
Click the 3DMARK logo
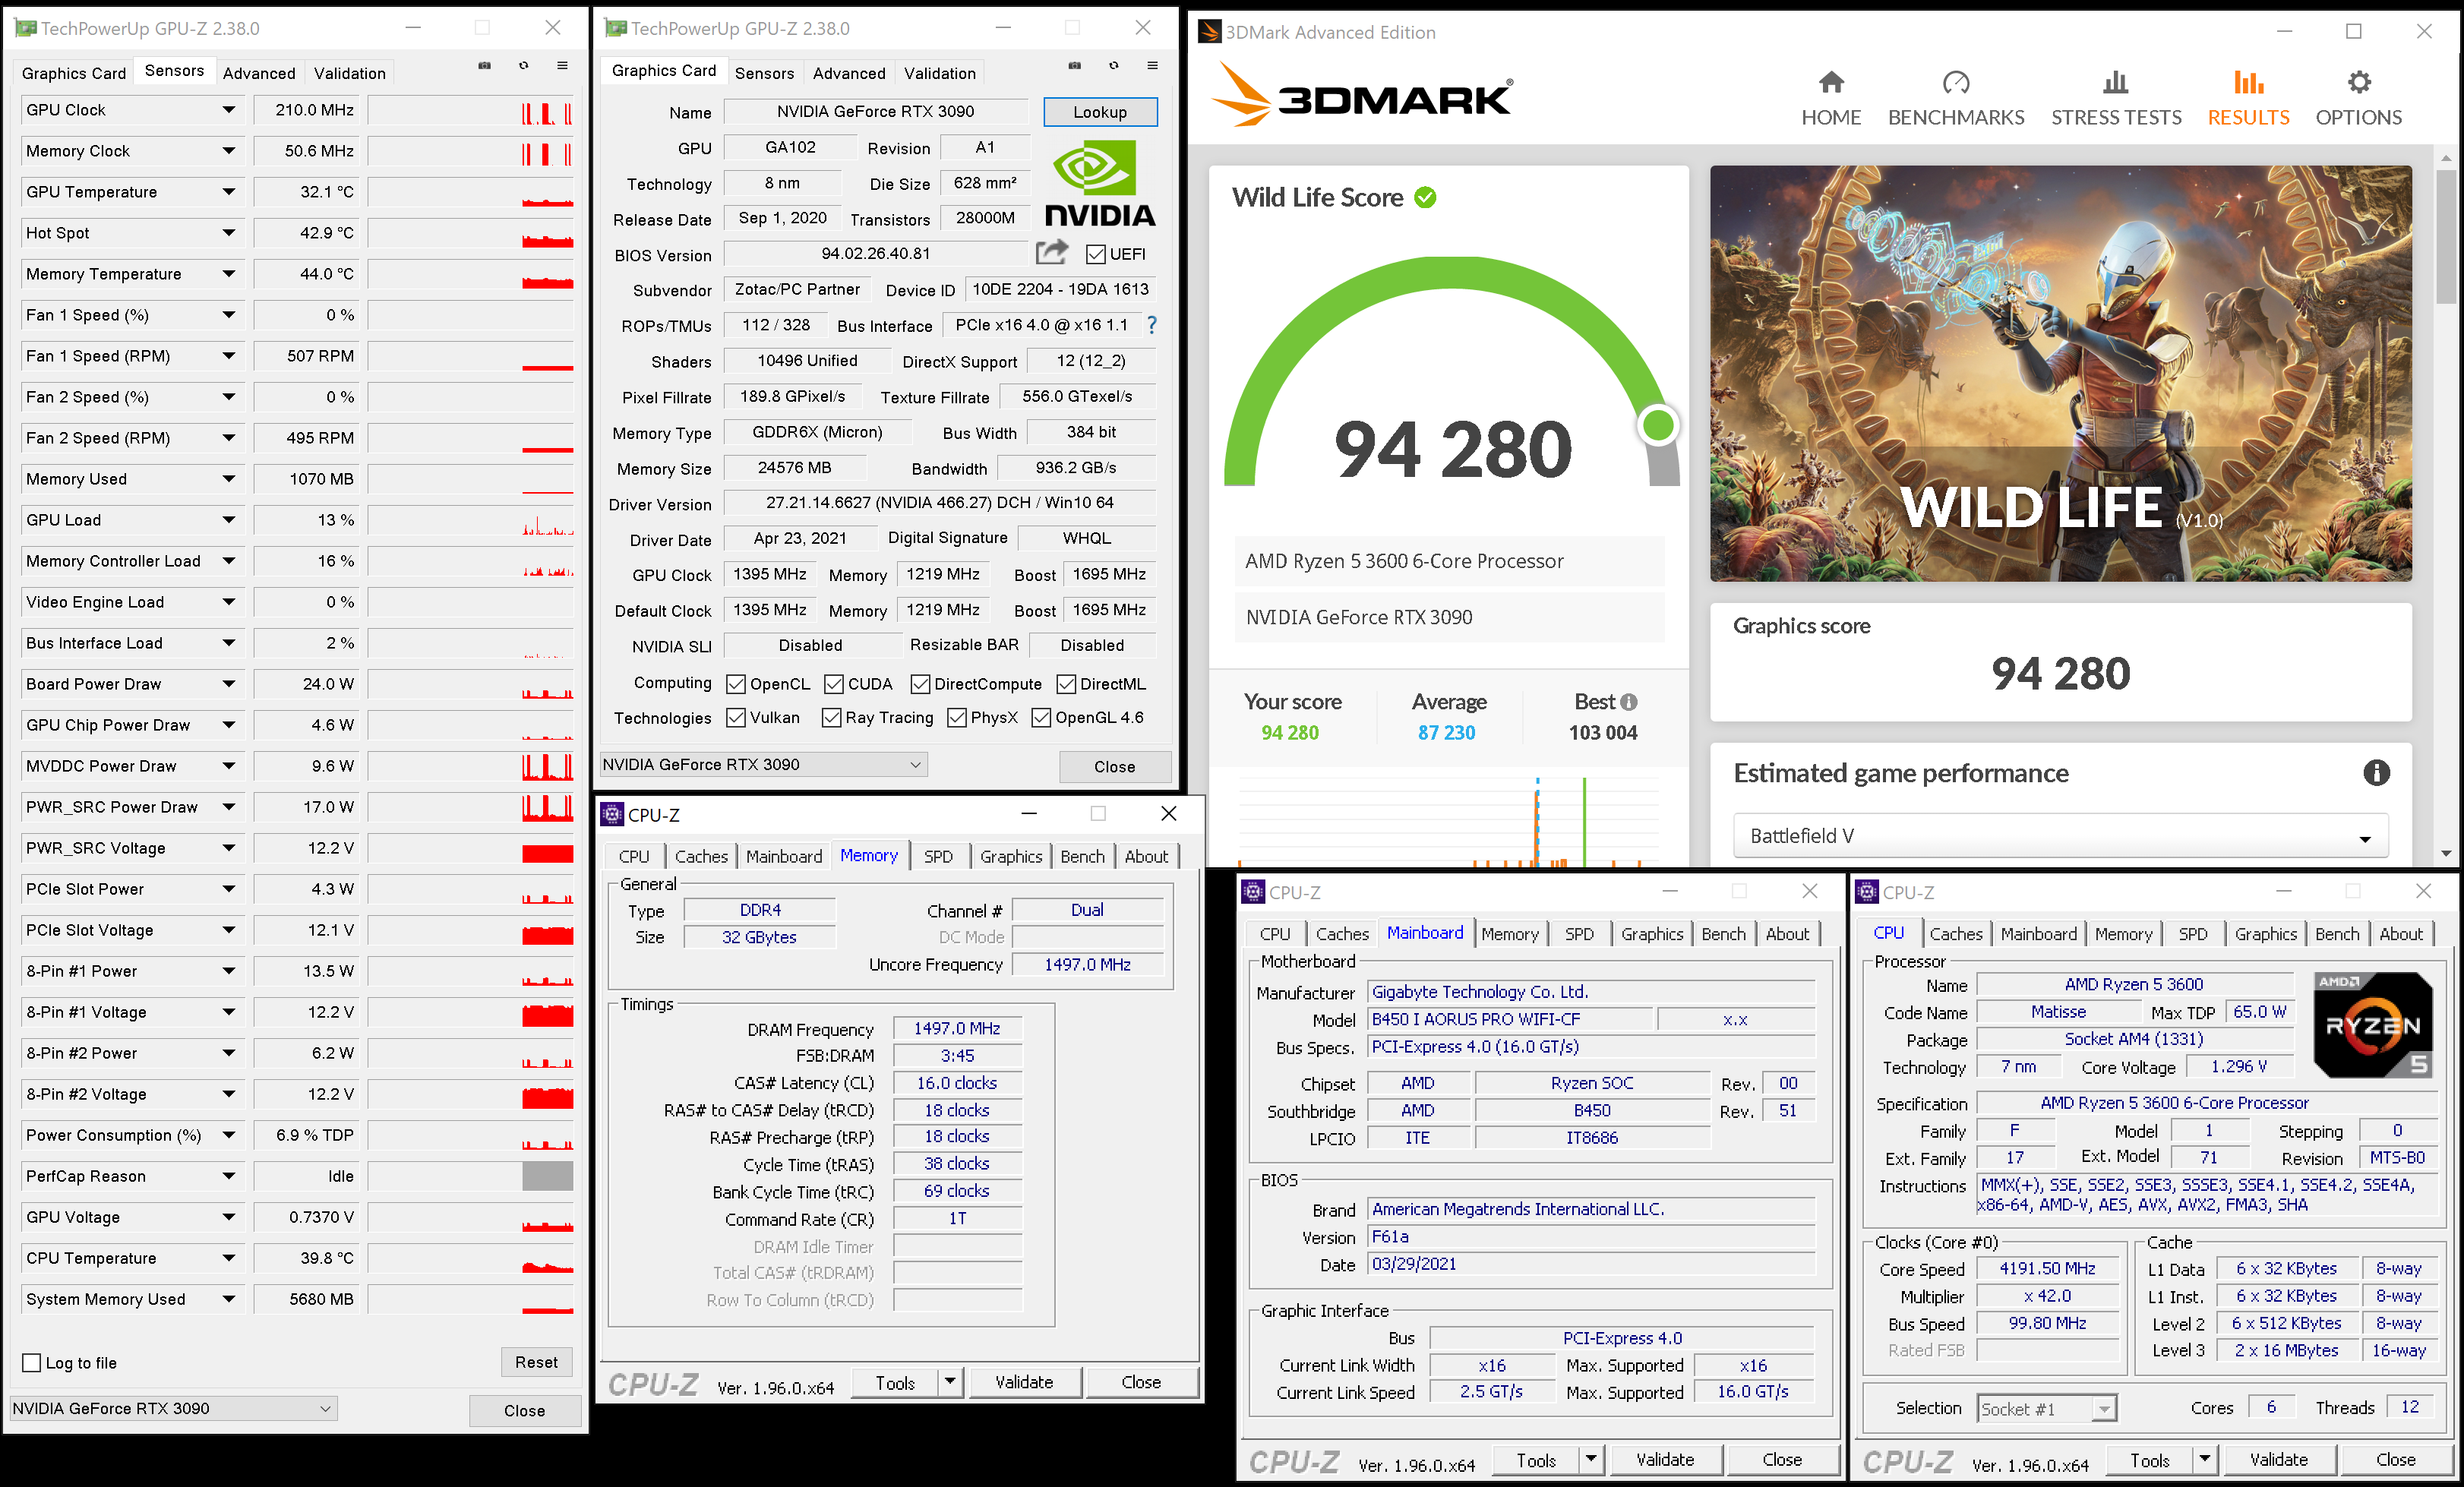(1362, 95)
